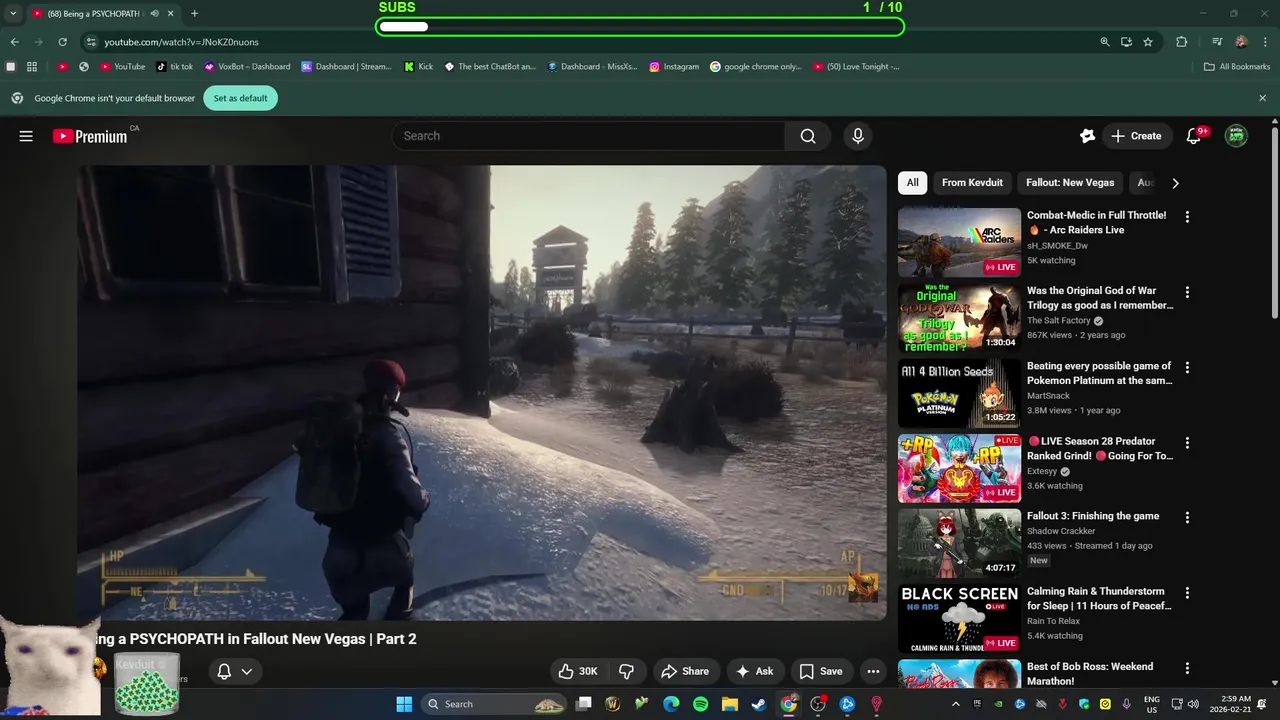Go back in Chrome
Screen dimensions: 1280x720
coord(14,42)
